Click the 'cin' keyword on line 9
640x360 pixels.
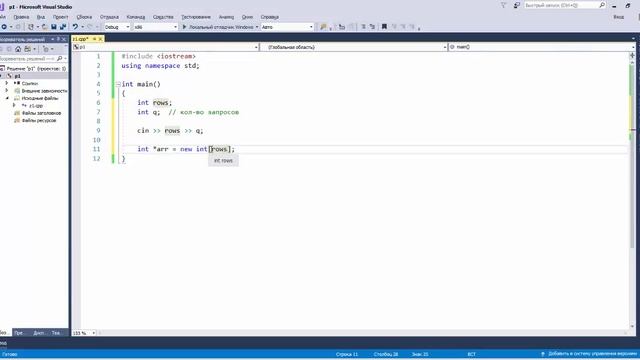143,131
